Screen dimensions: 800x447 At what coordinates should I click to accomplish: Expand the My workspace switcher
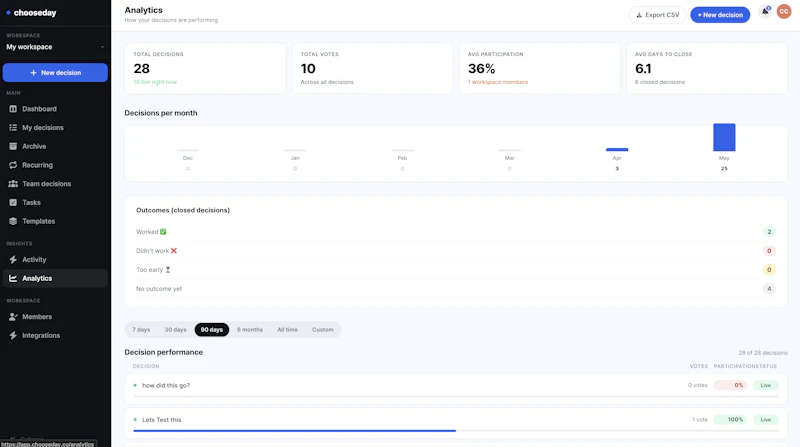pos(55,47)
